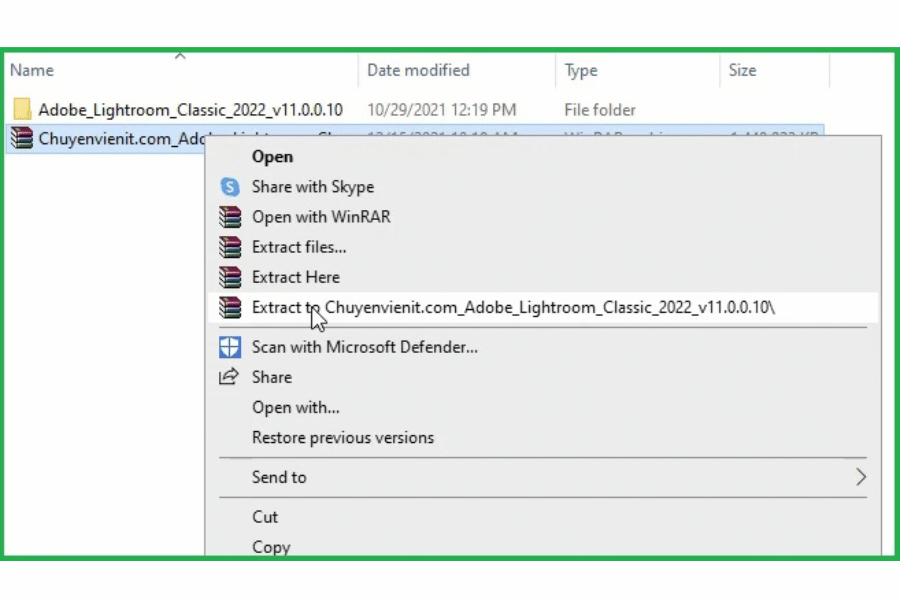Viewport: 900px width, 600px height.
Task: Sort by Date modified column header
Action: [x=418, y=71]
